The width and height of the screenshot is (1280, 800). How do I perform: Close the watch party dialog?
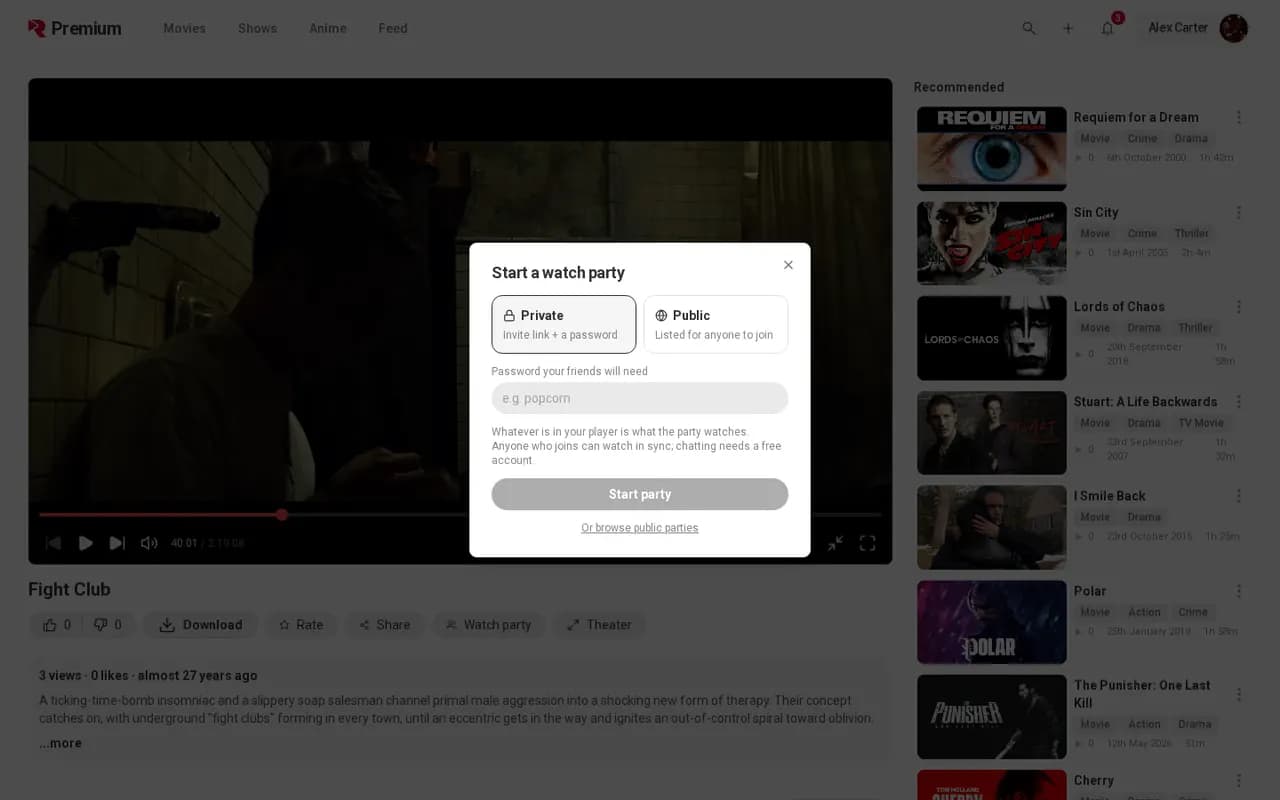pos(788,265)
